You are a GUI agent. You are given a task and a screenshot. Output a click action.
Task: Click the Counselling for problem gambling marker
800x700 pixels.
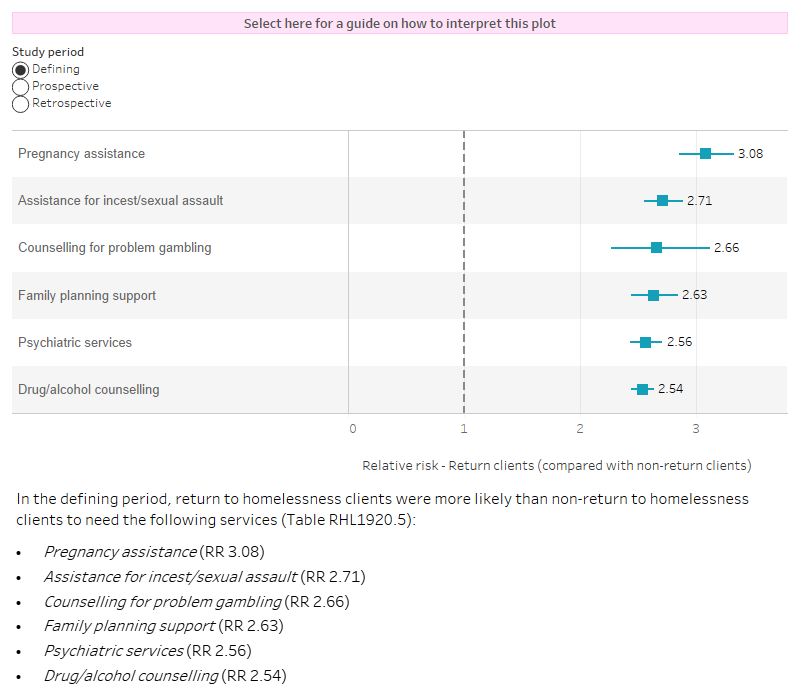coord(657,247)
